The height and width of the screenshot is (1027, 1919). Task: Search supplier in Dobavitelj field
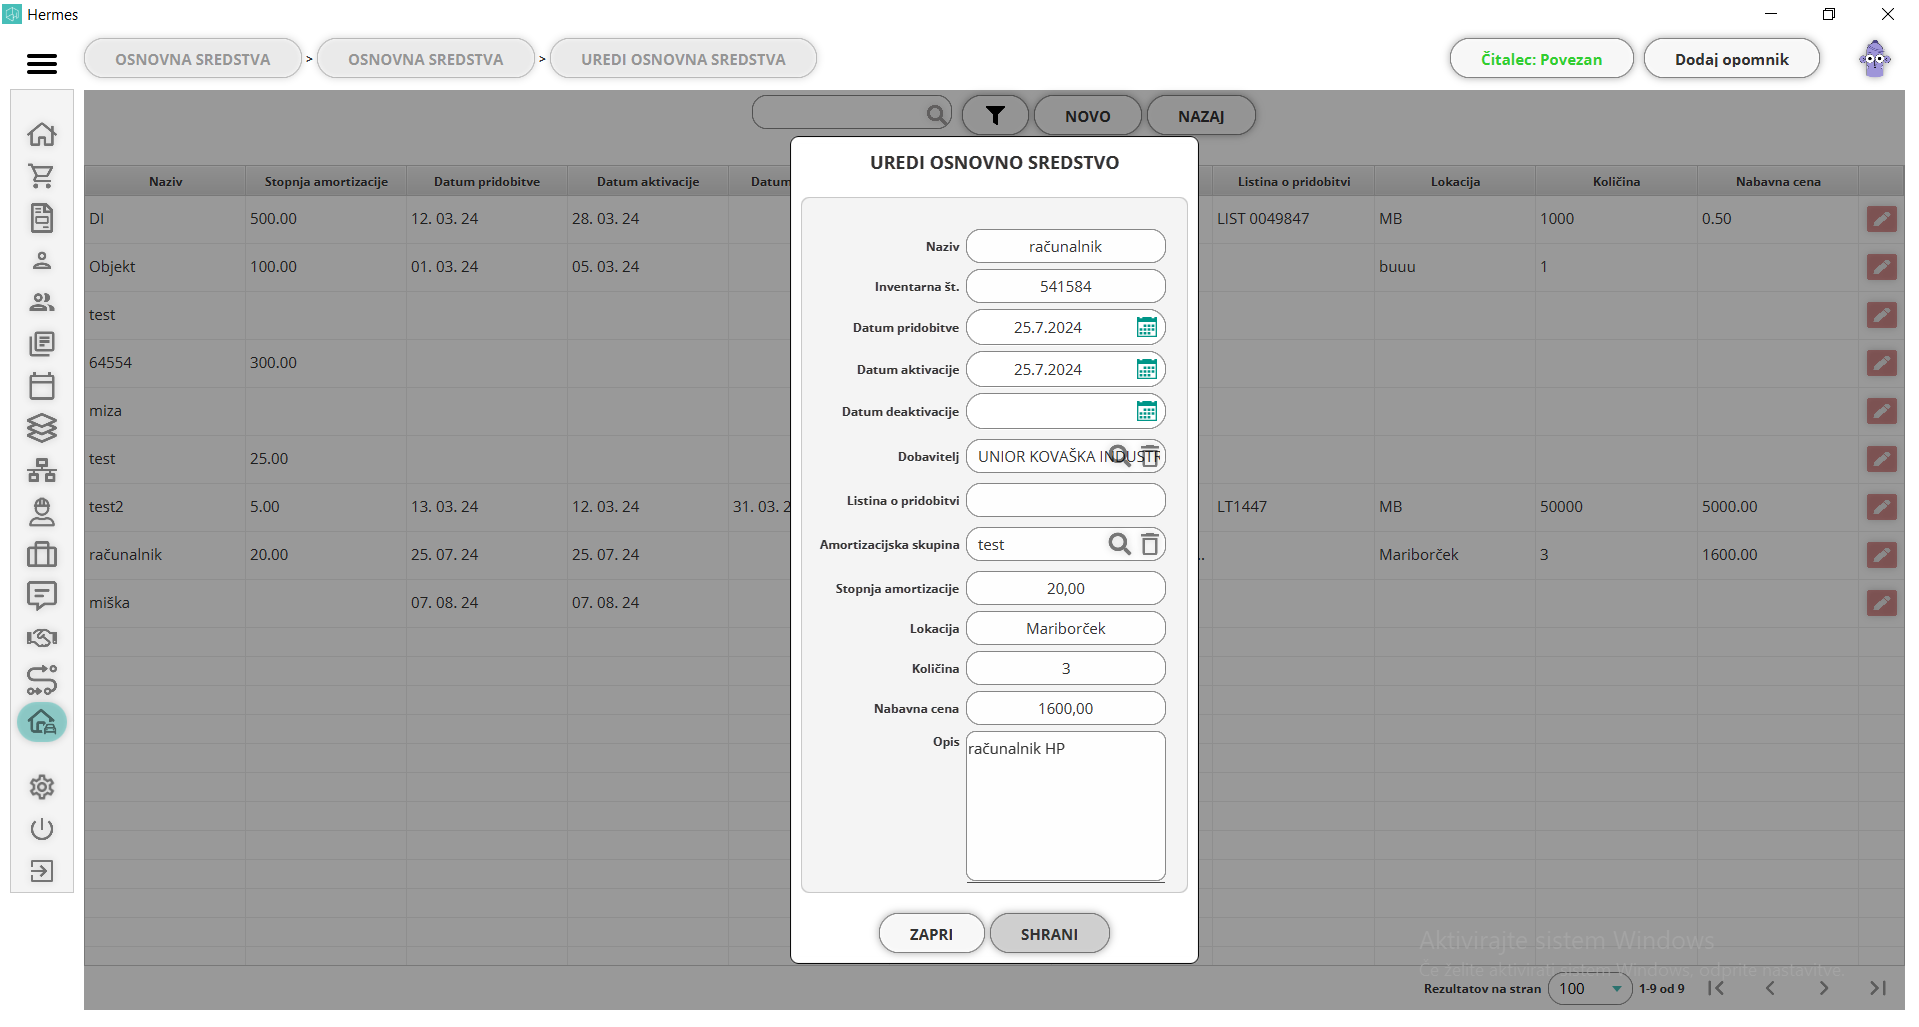(x=1119, y=456)
